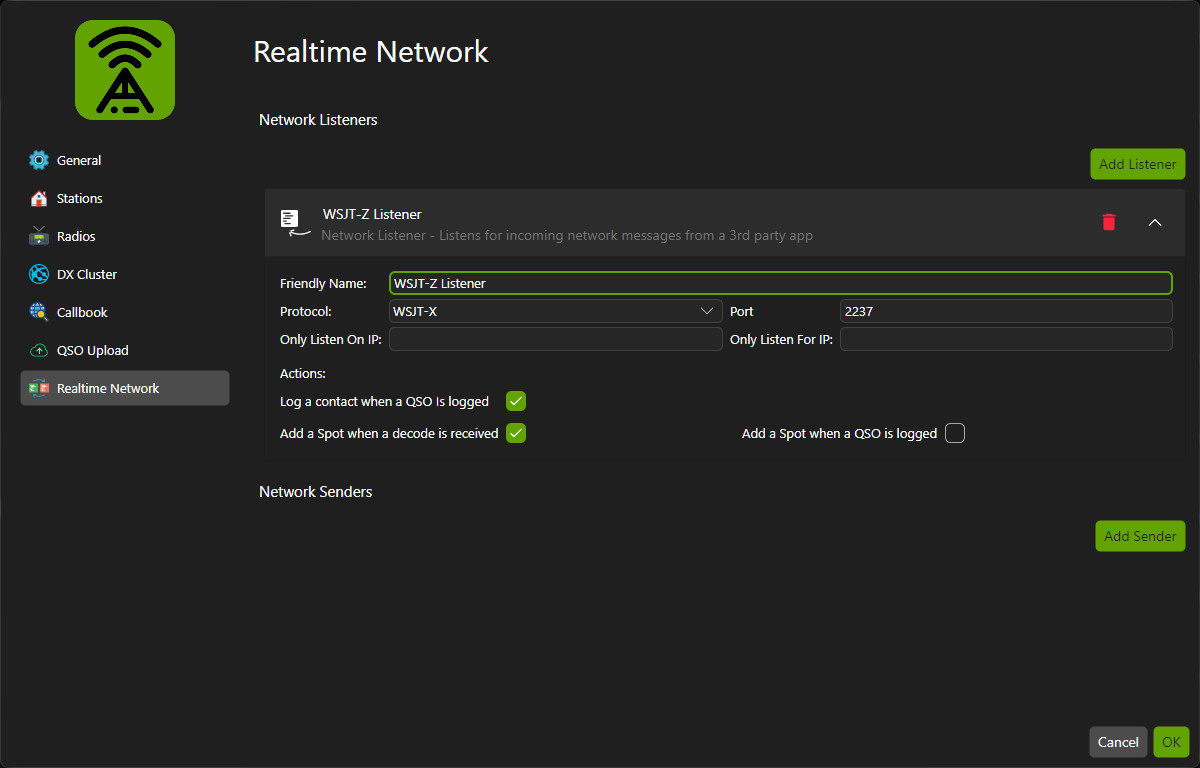1200x768 pixels.
Task: Click the Callbook search icon
Action: pos(39,312)
